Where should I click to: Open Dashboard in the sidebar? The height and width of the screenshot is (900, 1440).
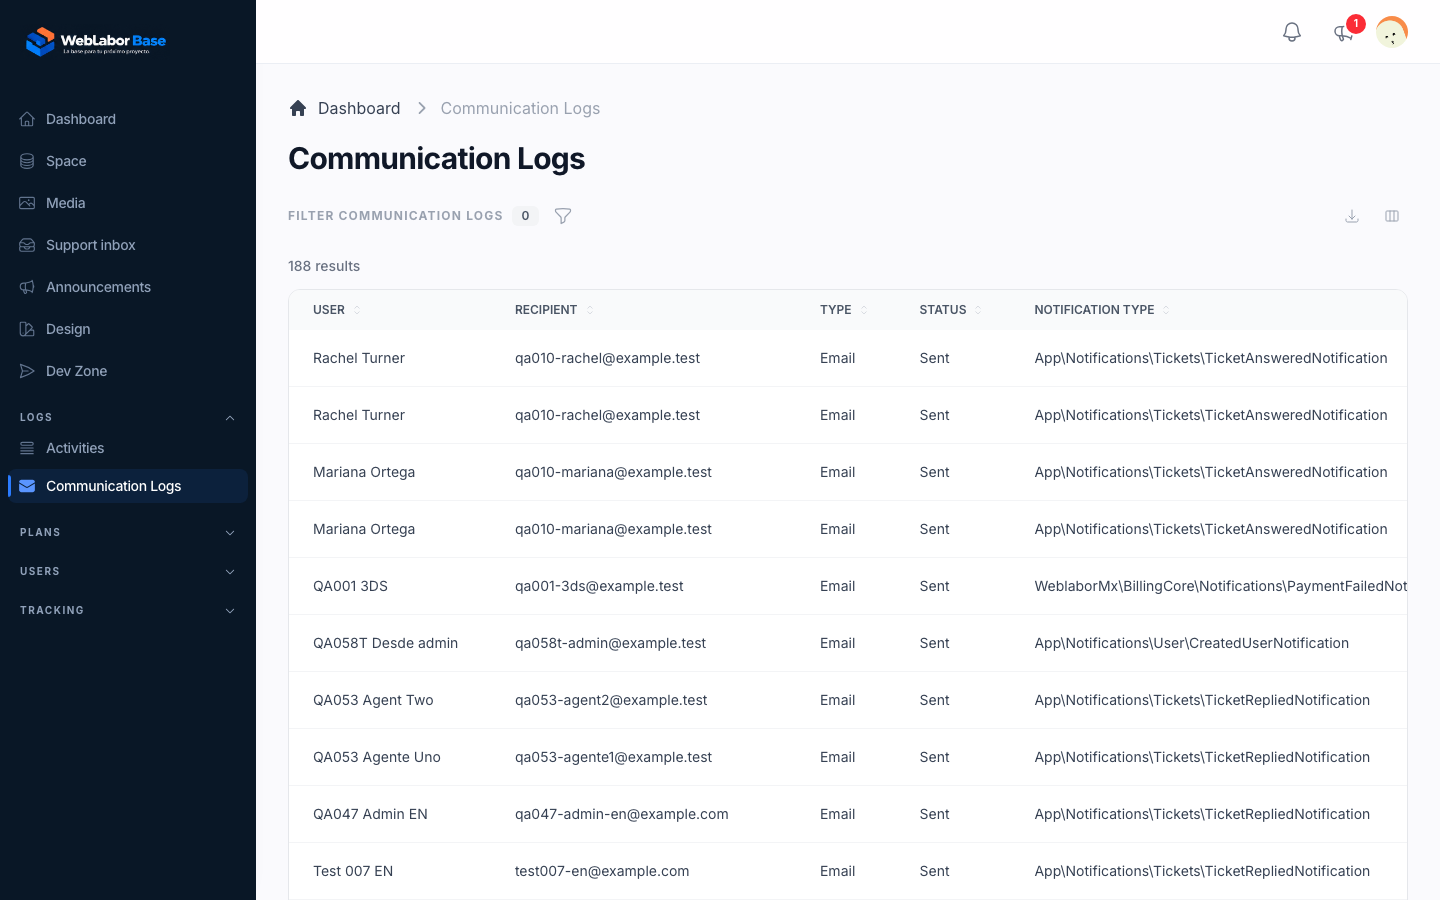coord(128,119)
